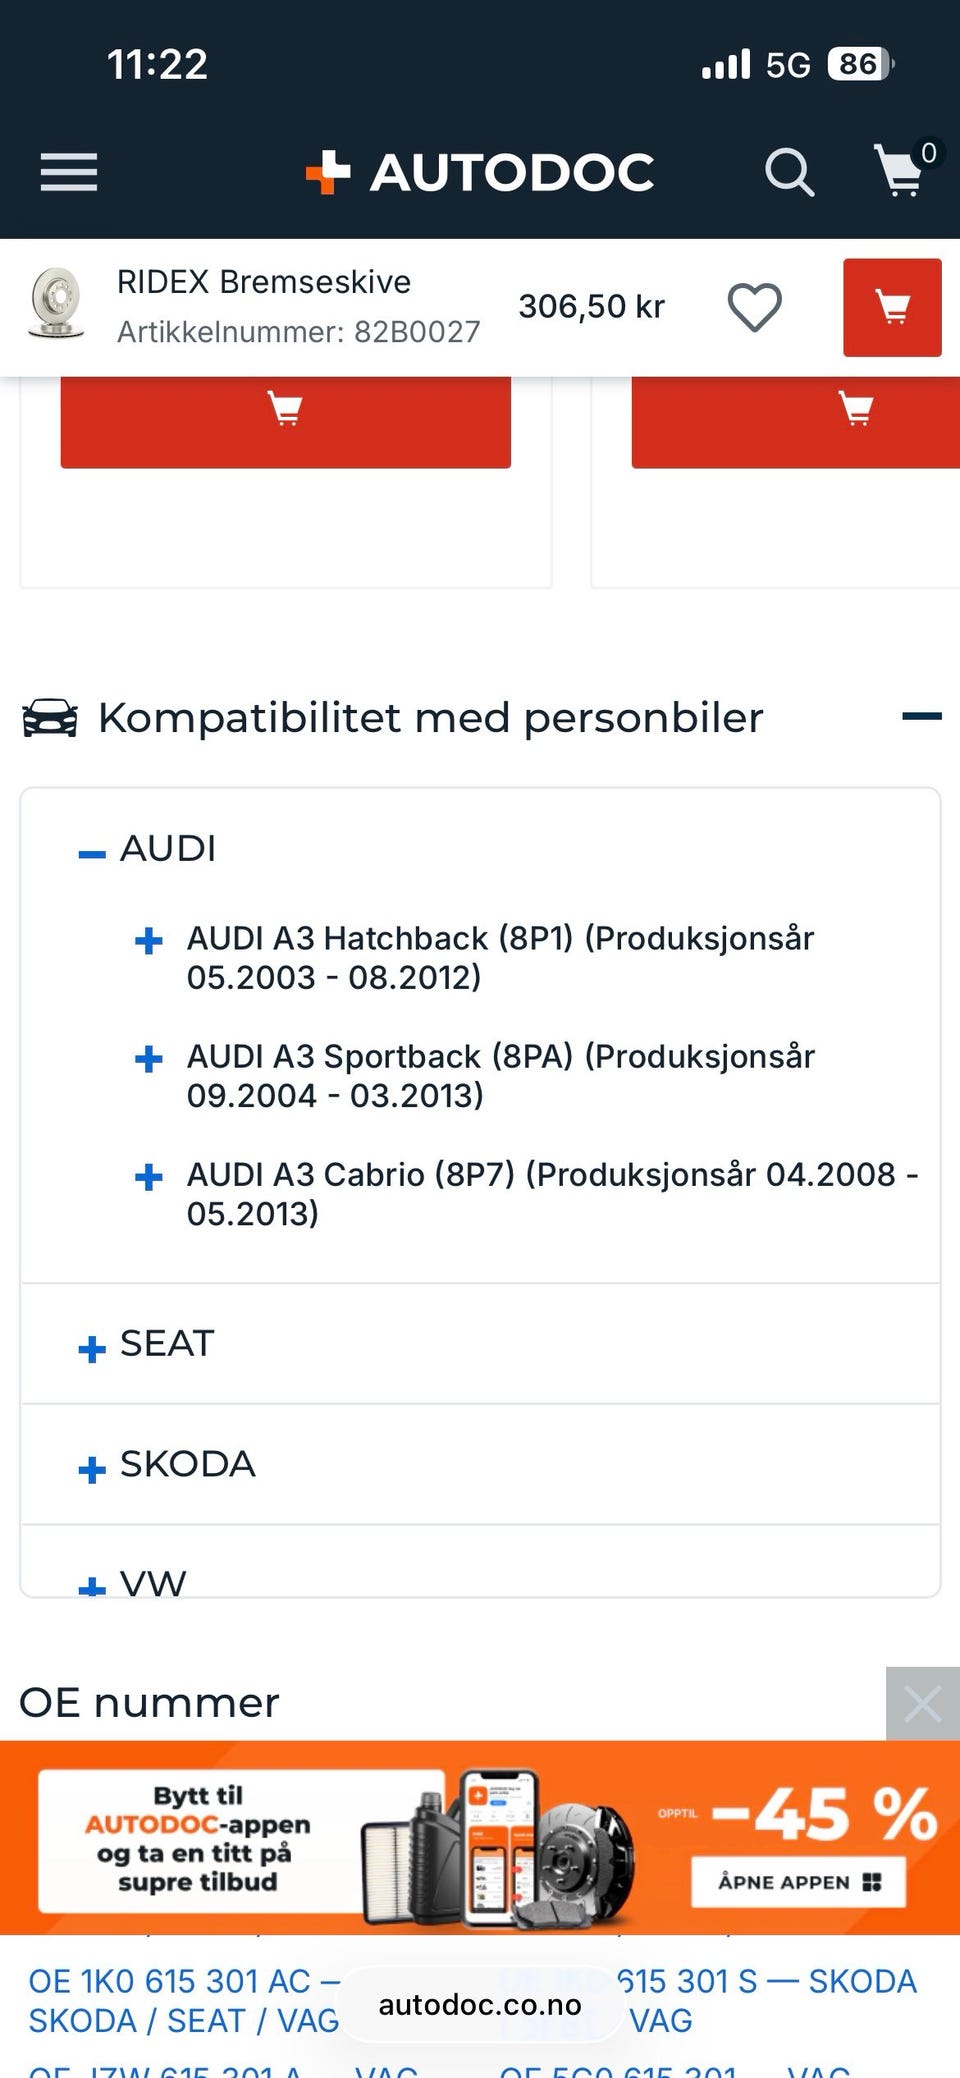
Task: Collapse the AUDI brand group
Action: tap(92, 853)
